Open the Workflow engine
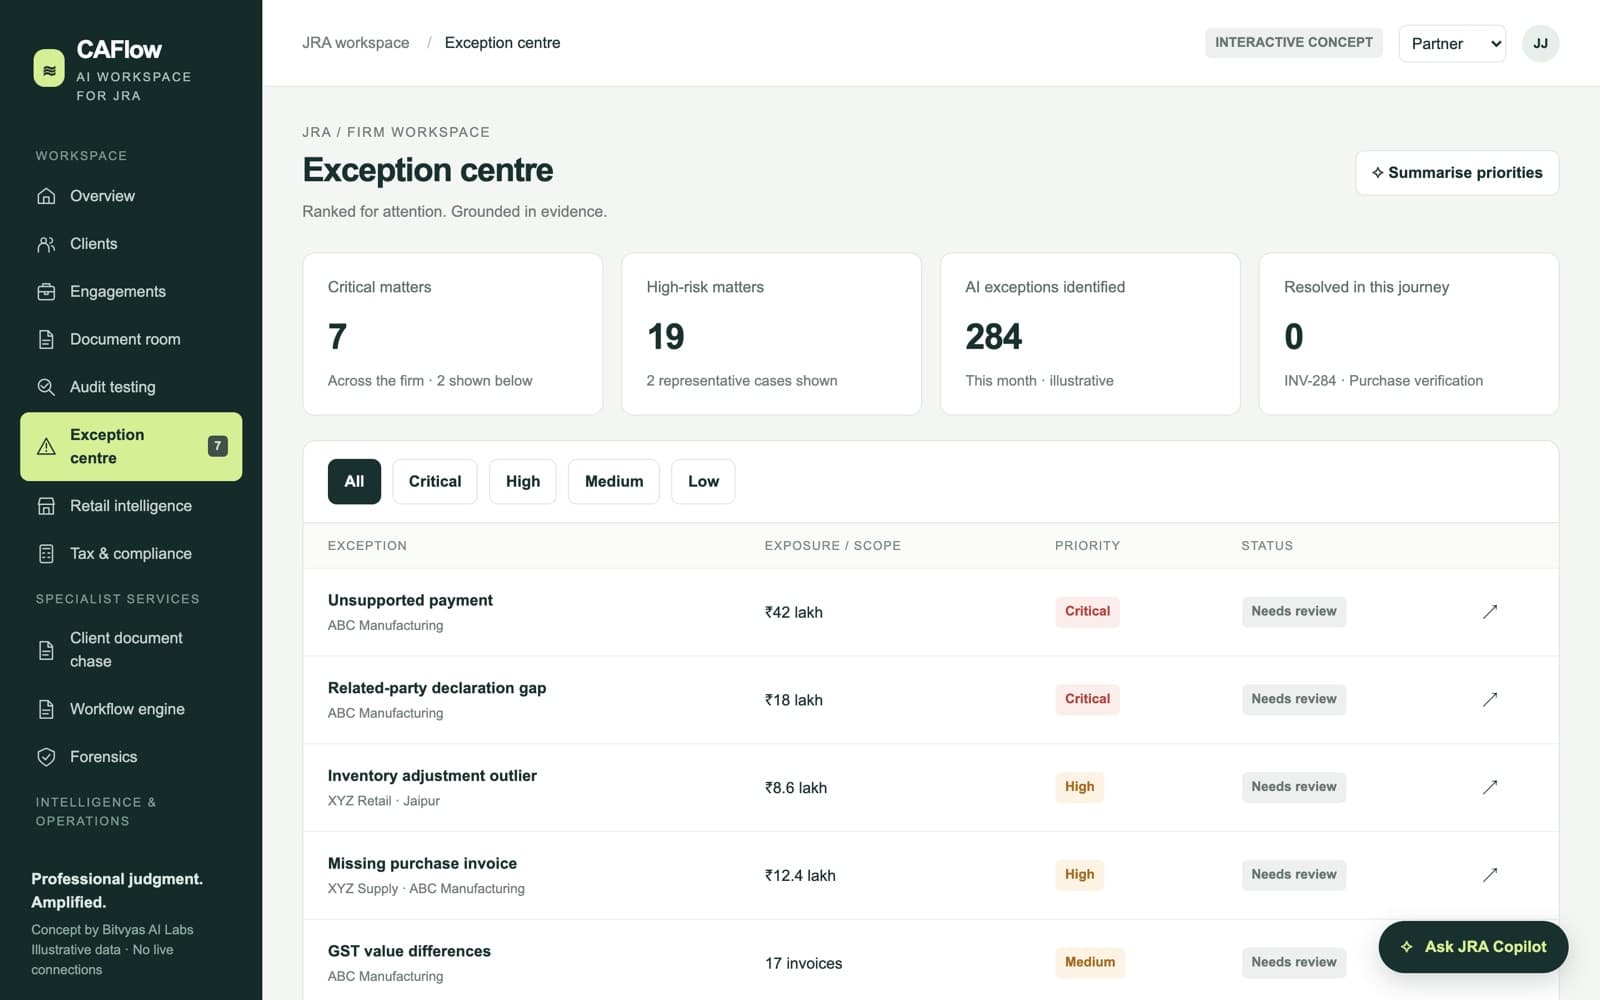The image size is (1600, 1000). click(x=131, y=709)
